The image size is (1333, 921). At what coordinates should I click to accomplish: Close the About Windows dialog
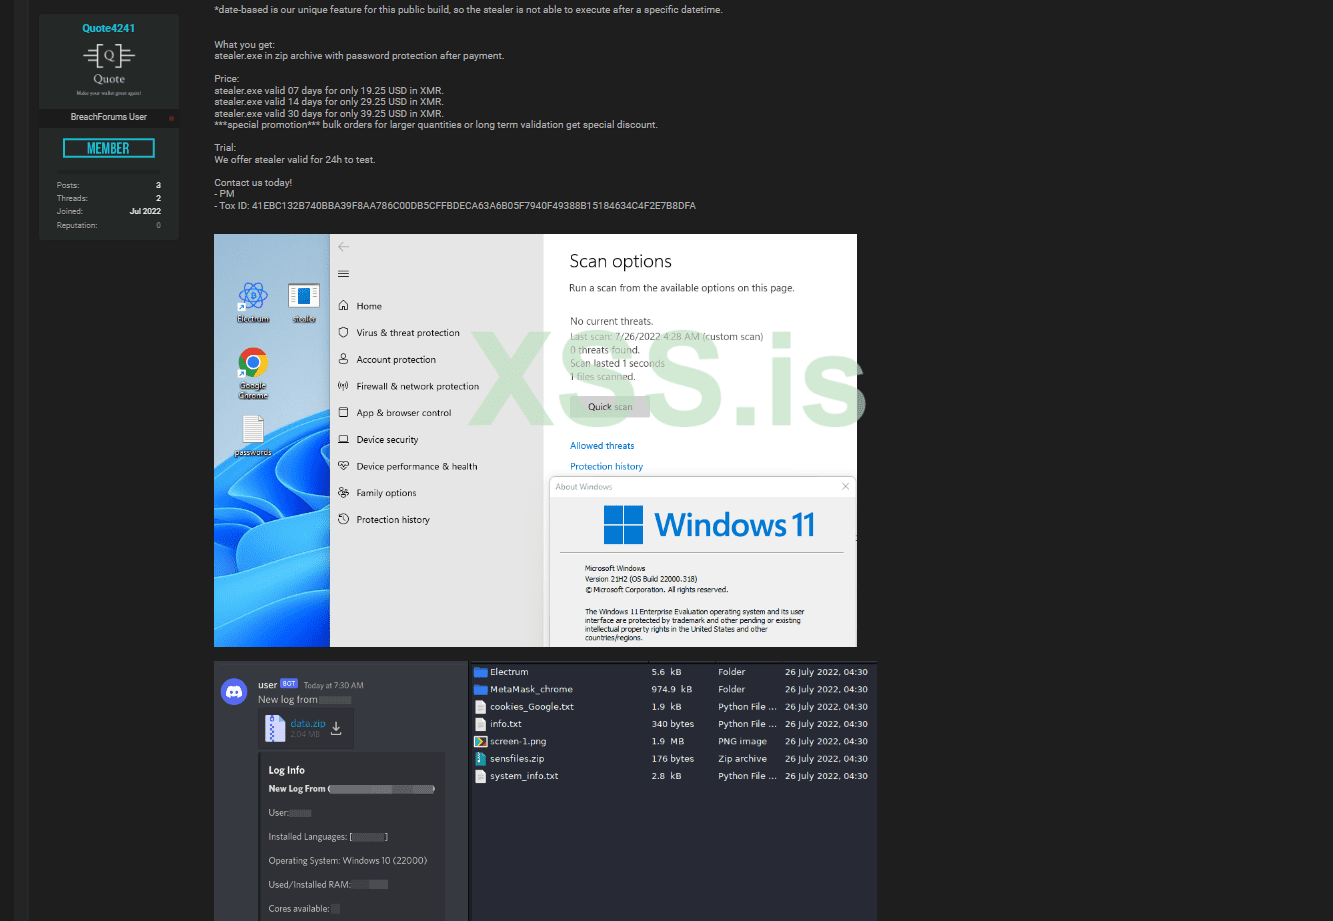tap(845, 487)
